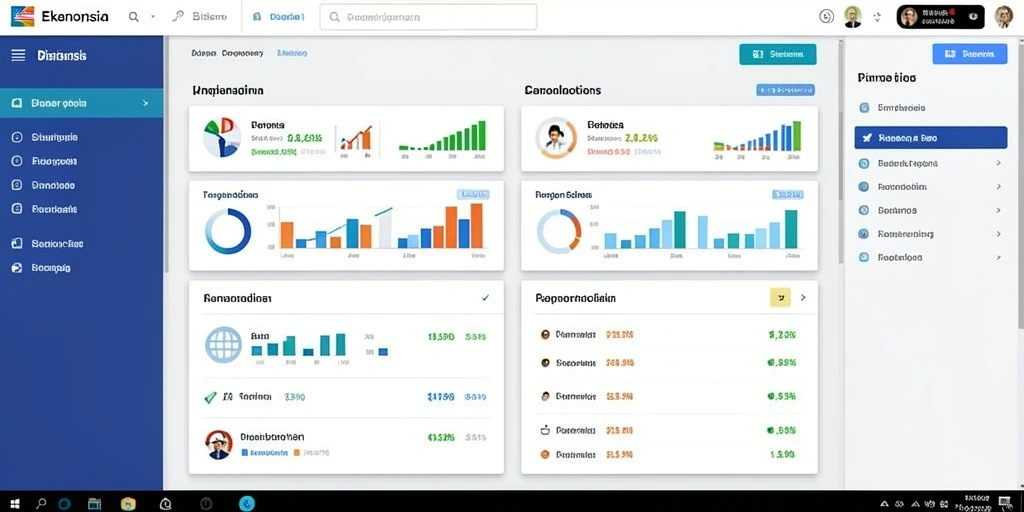Click the clock icon by the header avatar

pos(826,17)
